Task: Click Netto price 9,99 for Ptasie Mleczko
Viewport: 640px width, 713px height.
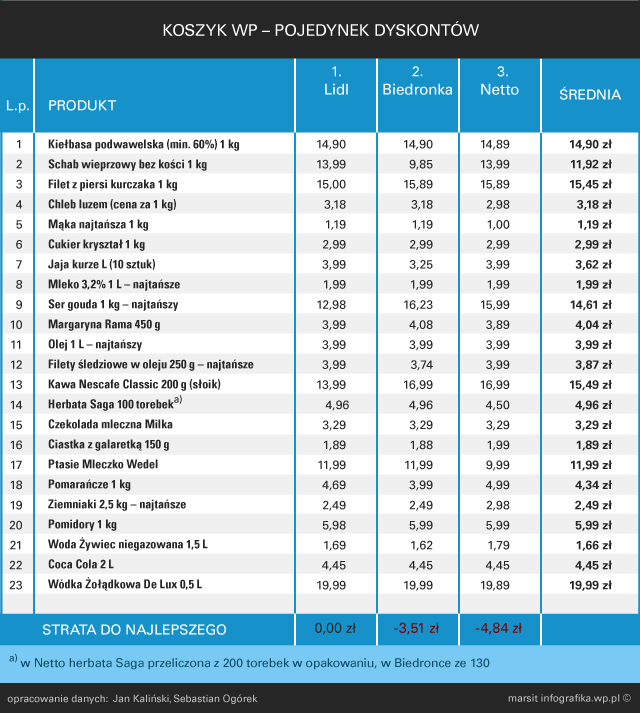Action: 498,465
